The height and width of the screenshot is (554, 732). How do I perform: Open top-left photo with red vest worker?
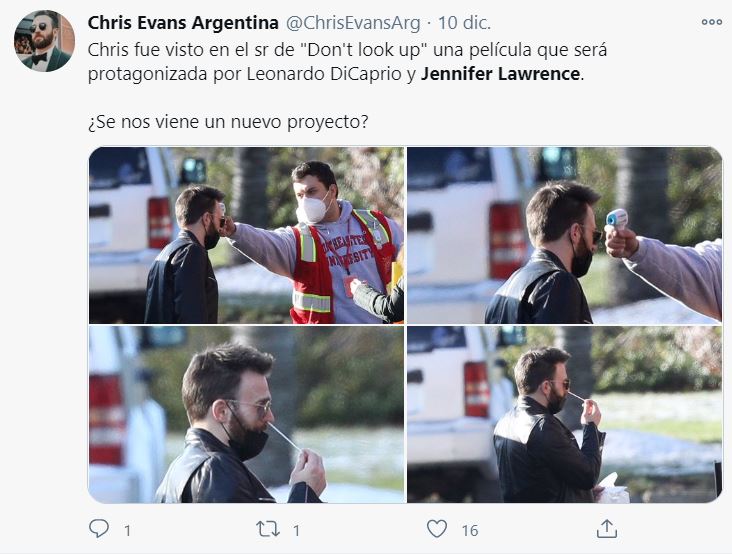[x=246, y=235]
